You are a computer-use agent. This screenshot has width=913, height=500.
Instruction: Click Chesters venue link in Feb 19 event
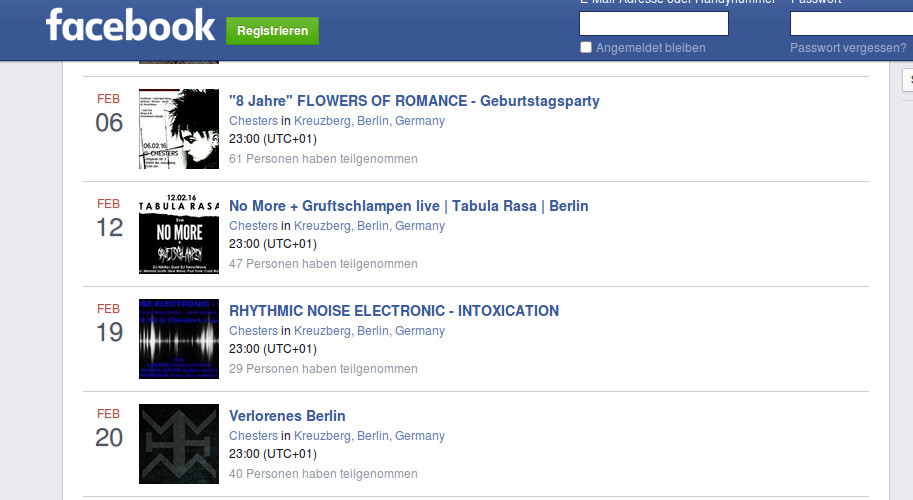[253, 331]
